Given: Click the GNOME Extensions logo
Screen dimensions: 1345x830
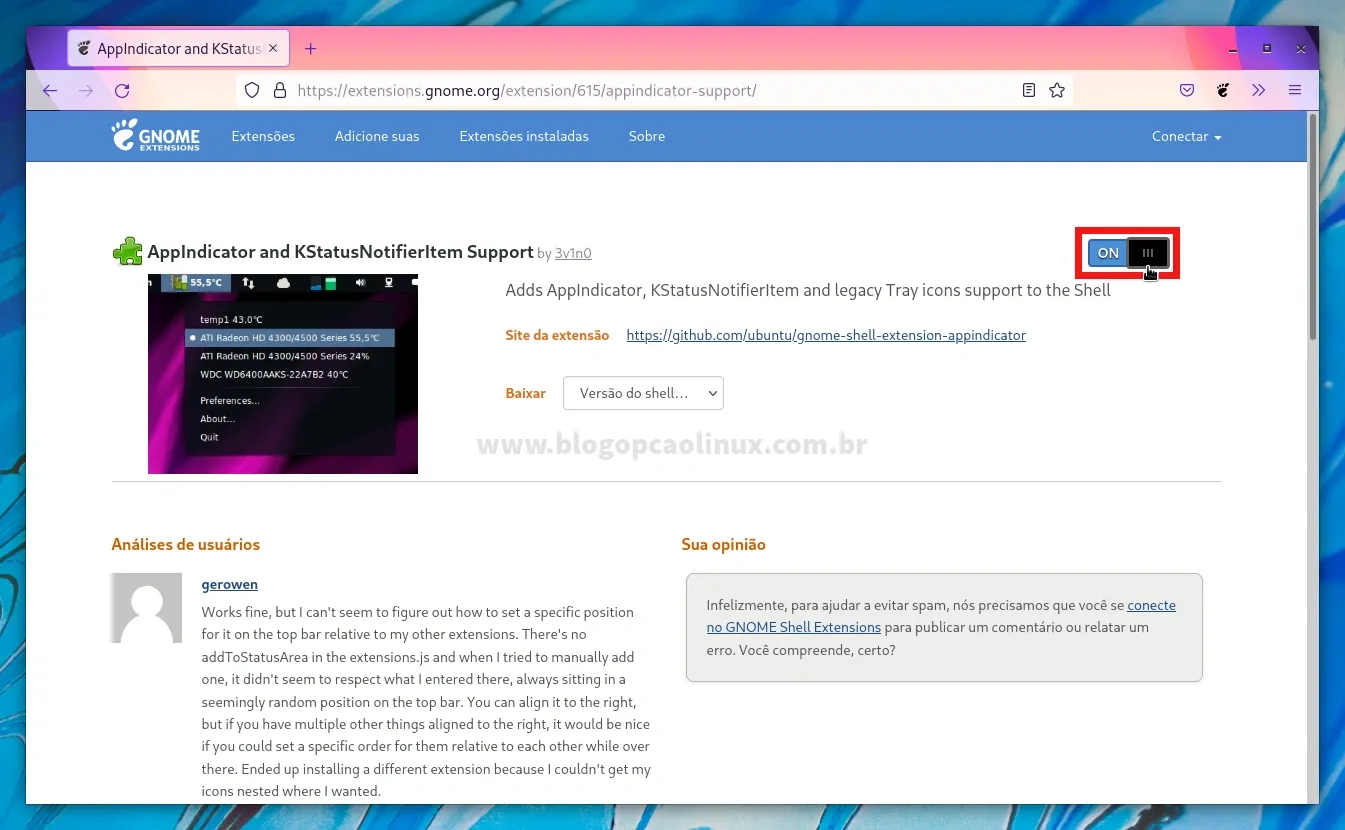Looking at the screenshot, I should pyautogui.click(x=155, y=135).
